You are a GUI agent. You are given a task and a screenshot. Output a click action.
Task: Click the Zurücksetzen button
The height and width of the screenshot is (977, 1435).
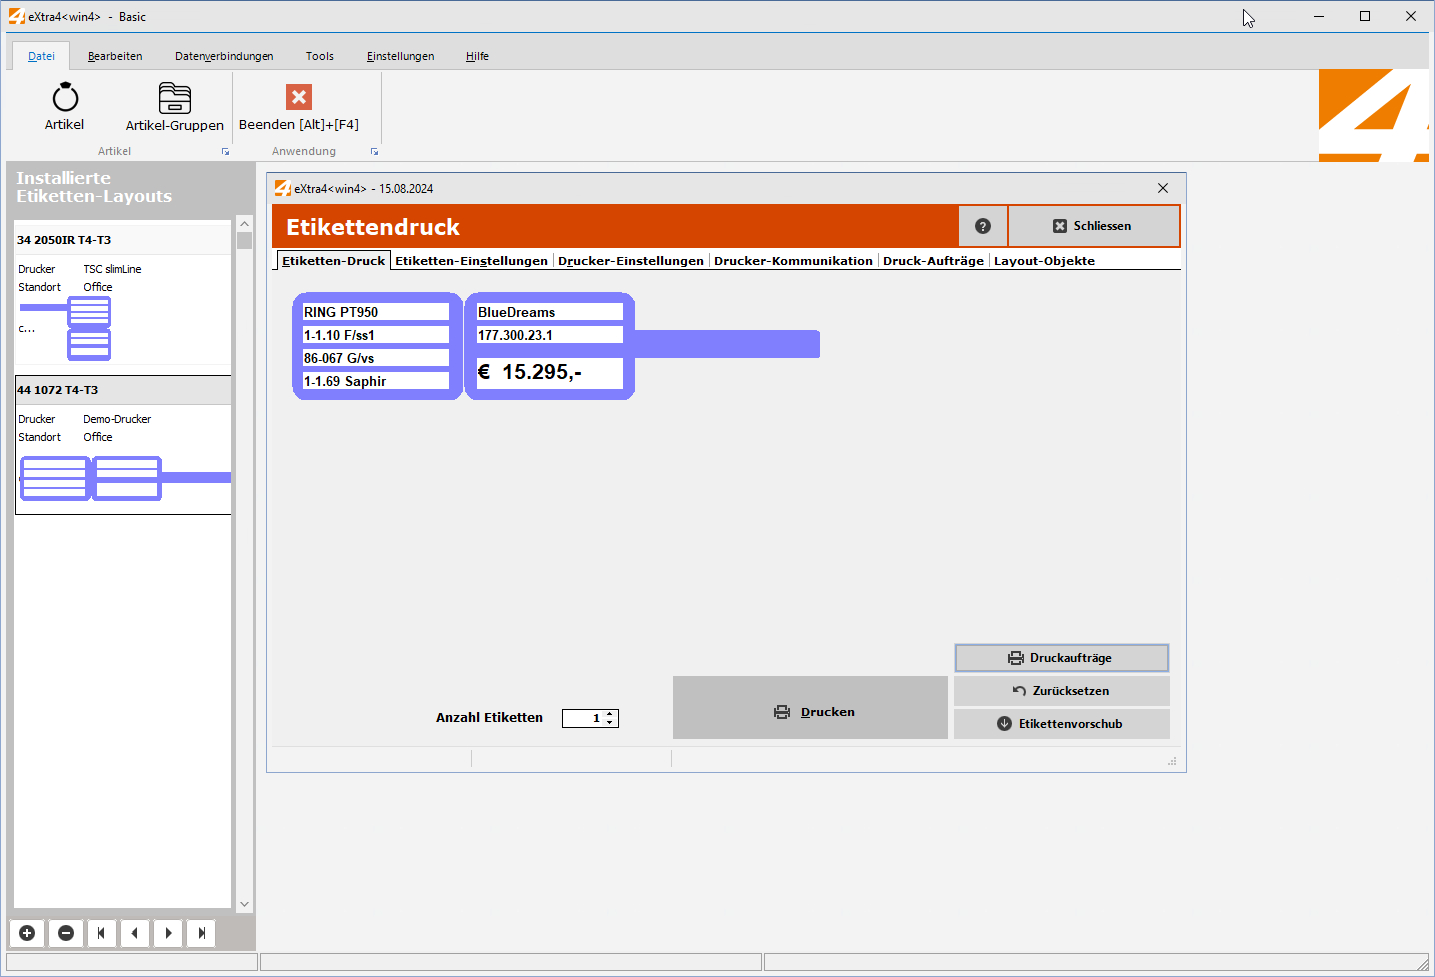(x=1061, y=691)
